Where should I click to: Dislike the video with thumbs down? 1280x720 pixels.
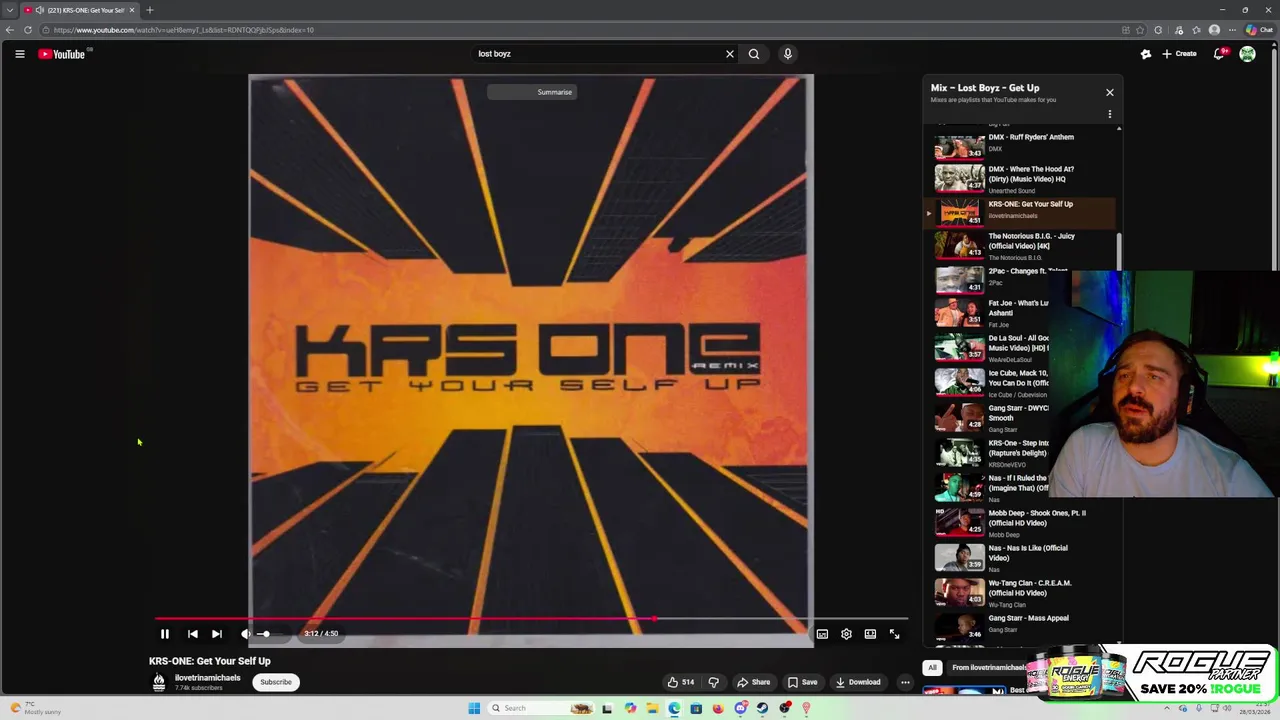coord(714,682)
